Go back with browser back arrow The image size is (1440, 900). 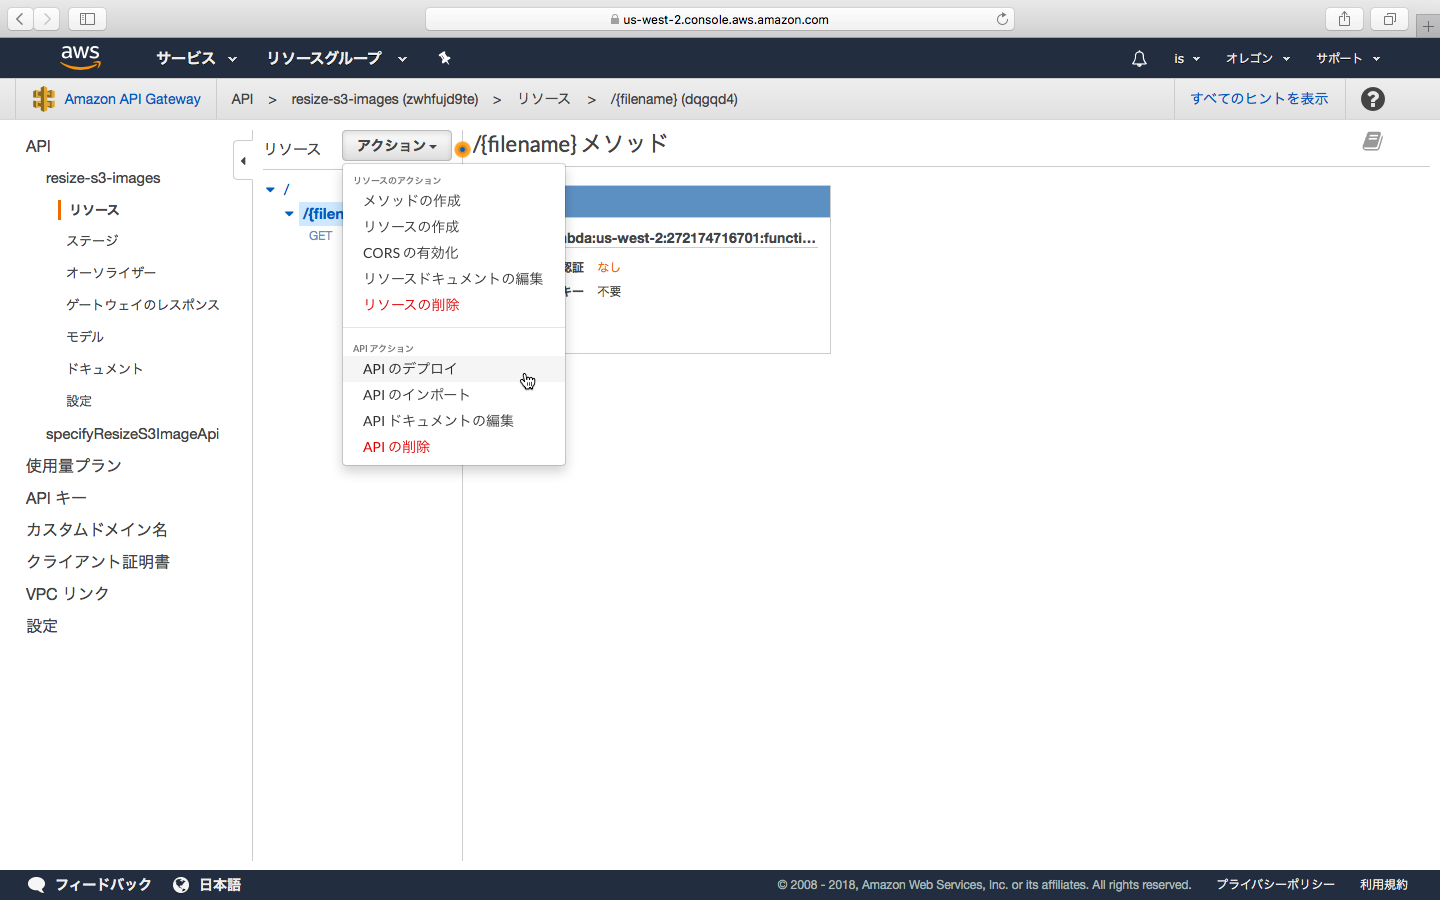[x=20, y=19]
